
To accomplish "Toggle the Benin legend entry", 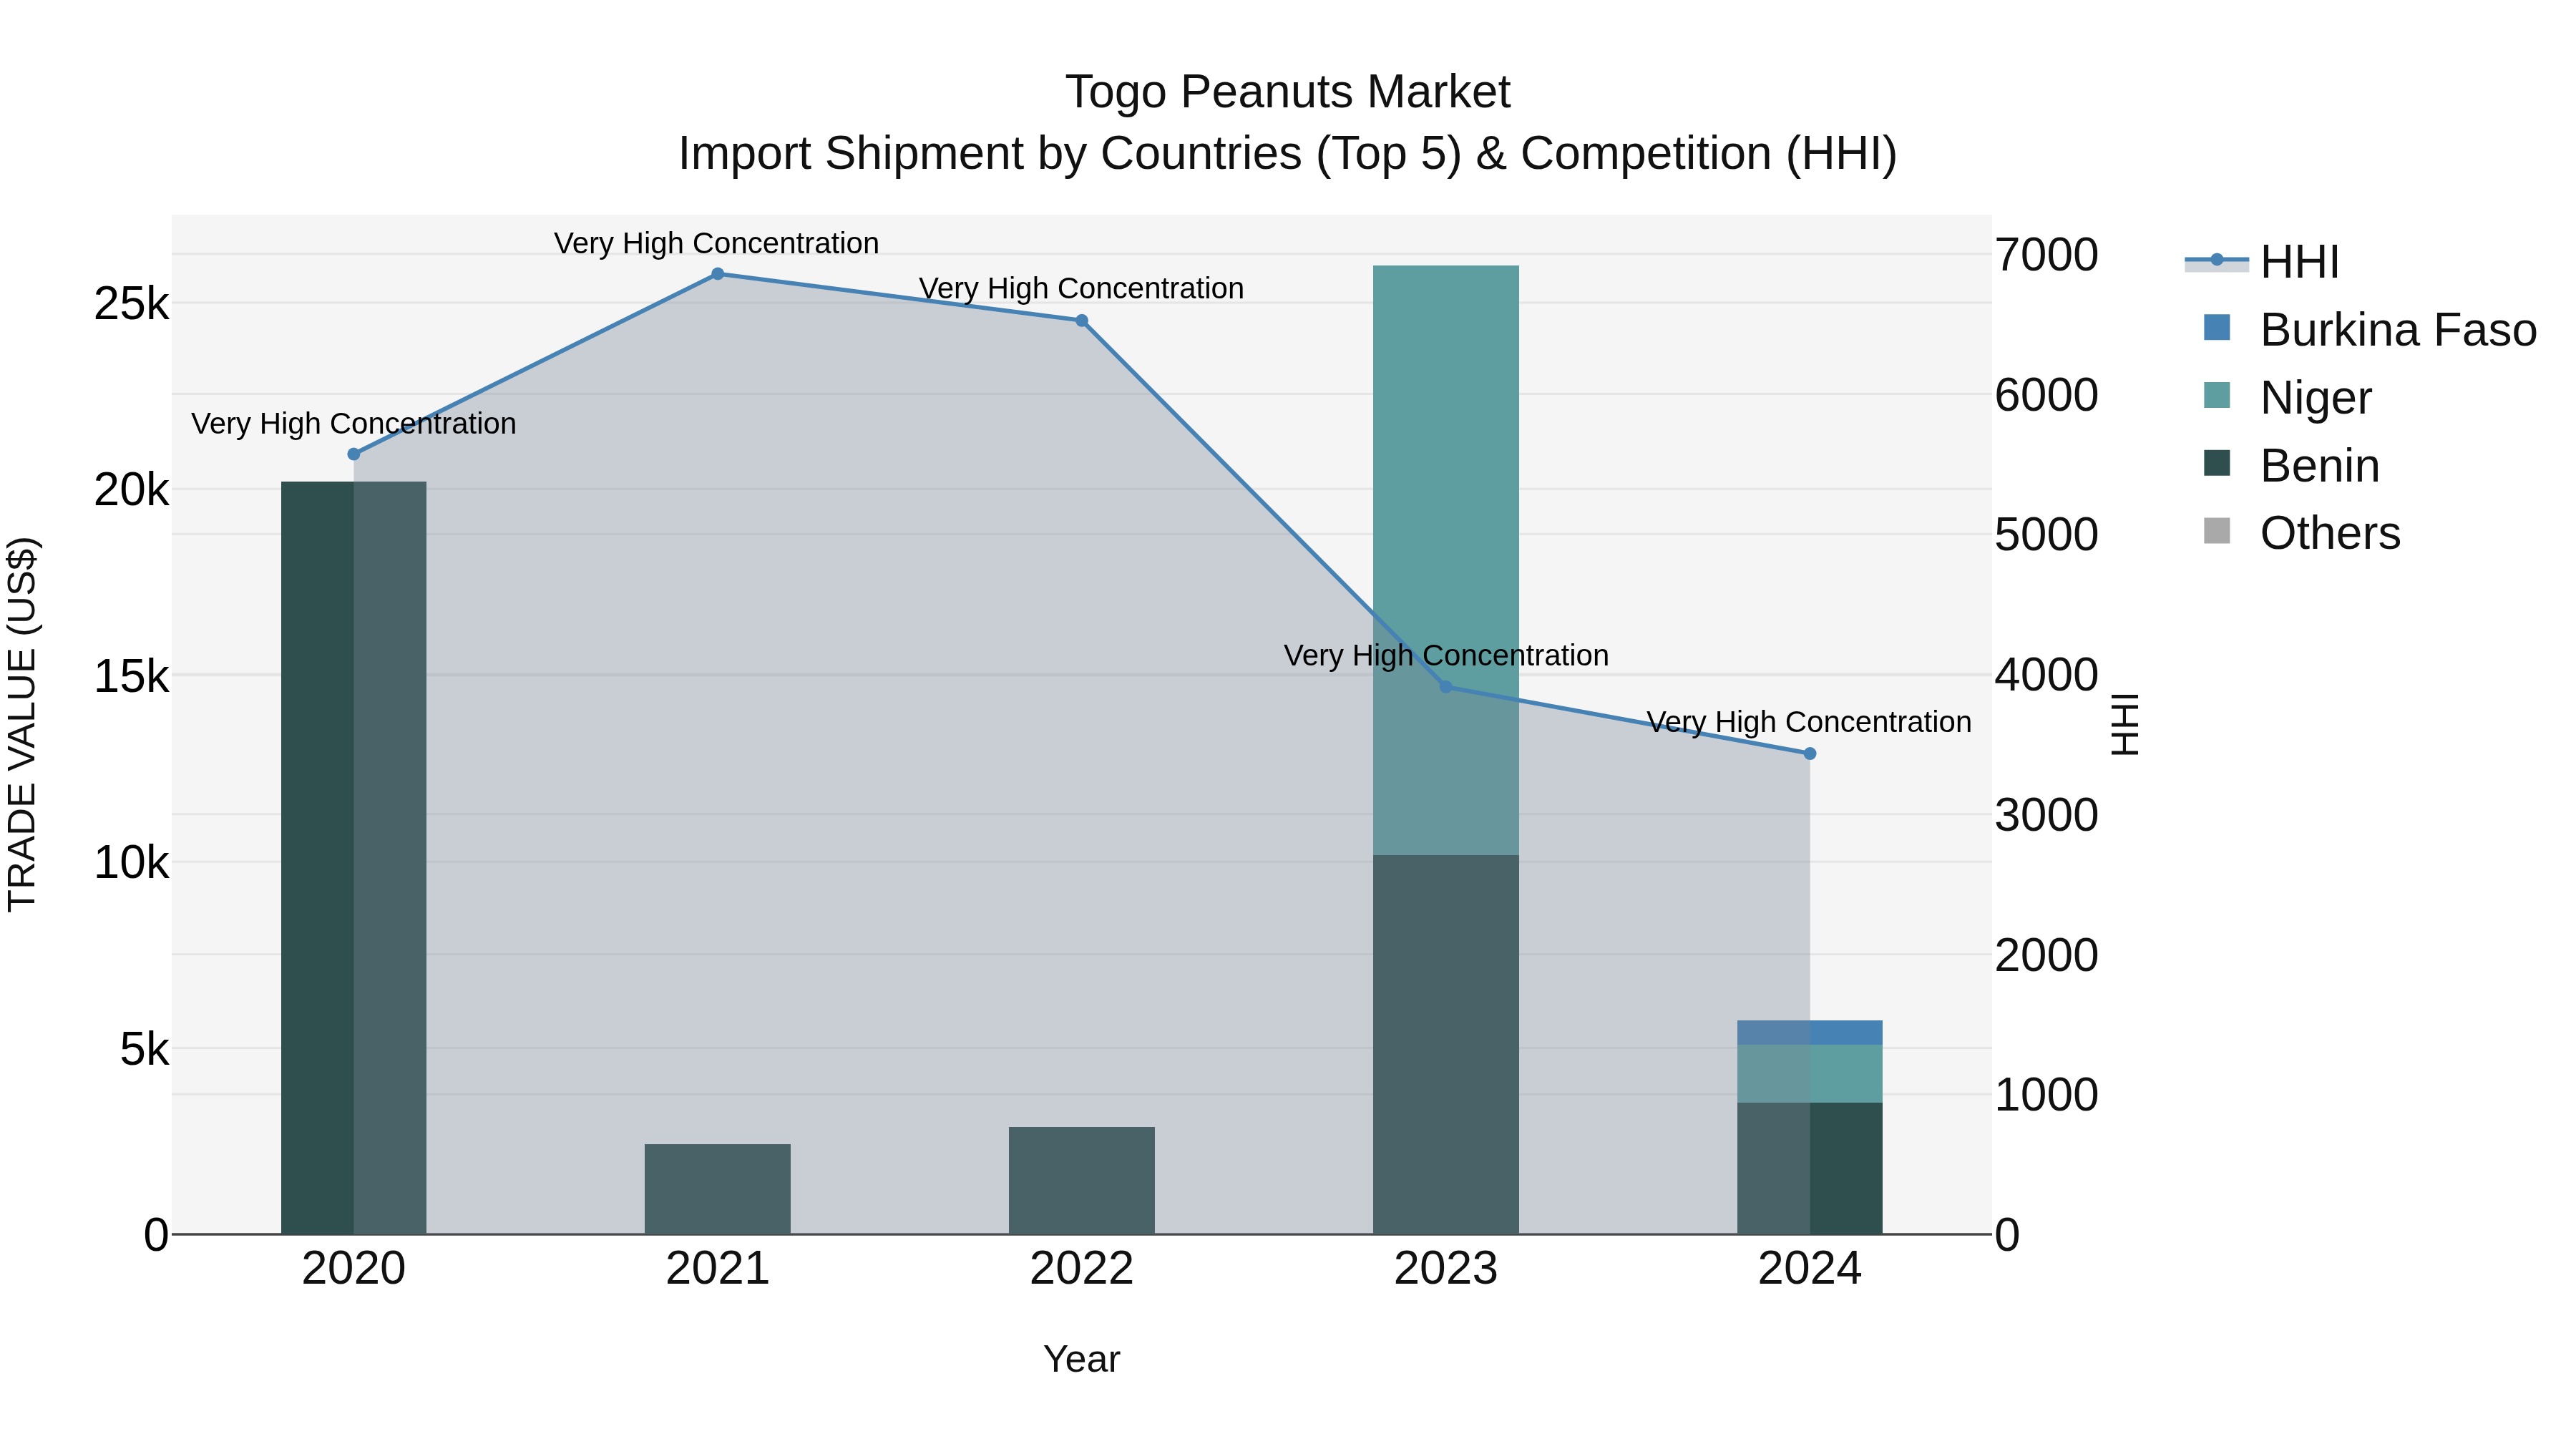I will [2291, 466].
